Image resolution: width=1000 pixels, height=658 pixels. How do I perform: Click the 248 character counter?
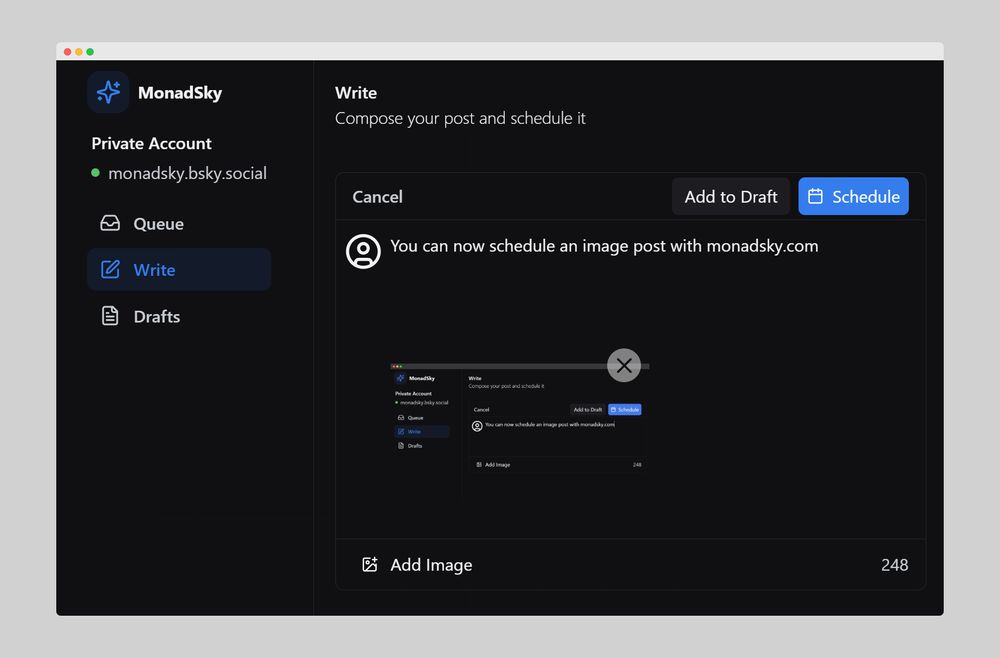[x=895, y=565]
